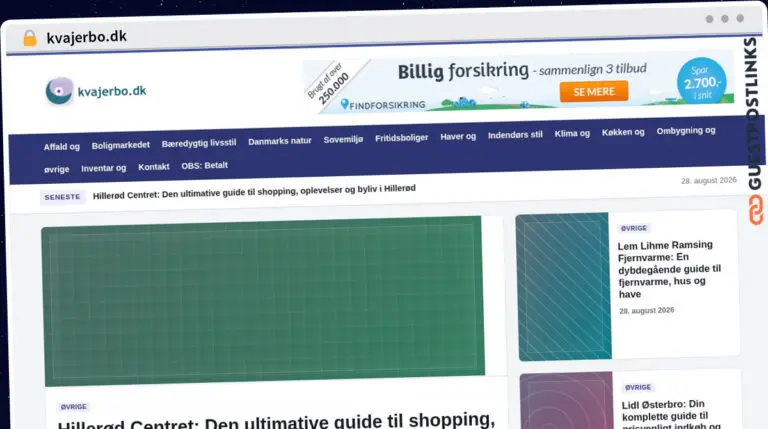Select the Sovemiljø navigation link

(x=343, y=140)
